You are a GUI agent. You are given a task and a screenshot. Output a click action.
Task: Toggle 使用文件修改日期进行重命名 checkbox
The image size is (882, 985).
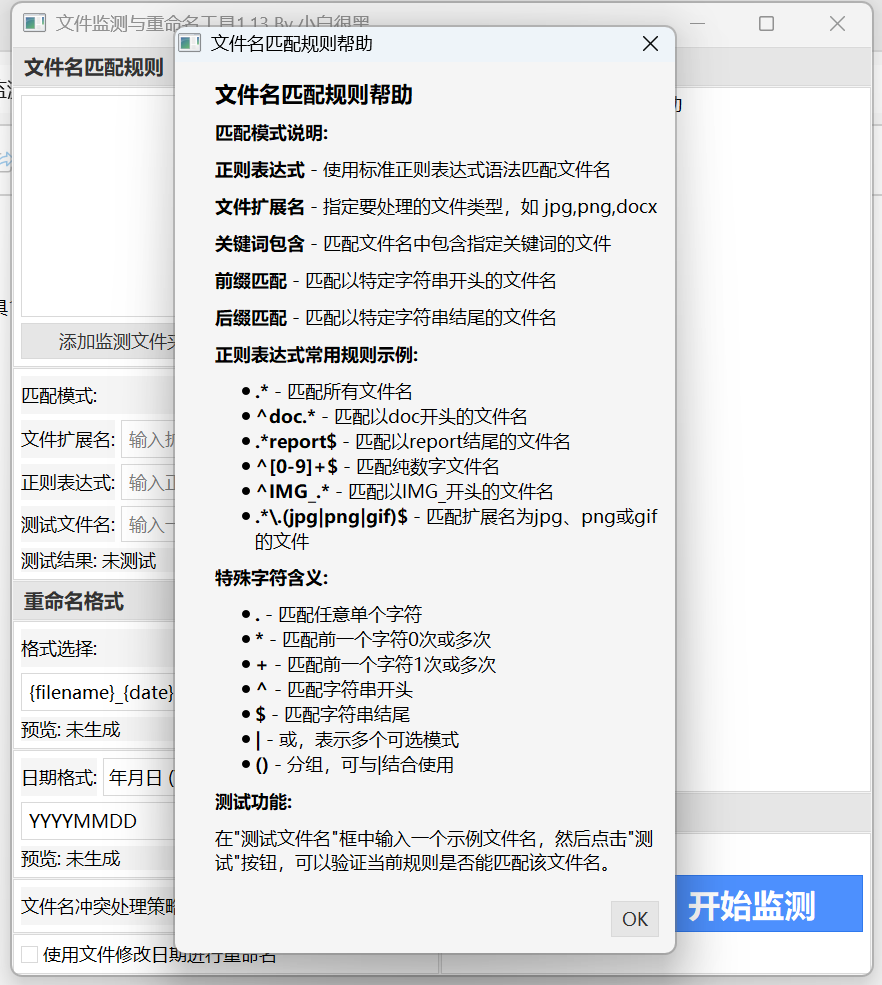click(x=30, y=954)
